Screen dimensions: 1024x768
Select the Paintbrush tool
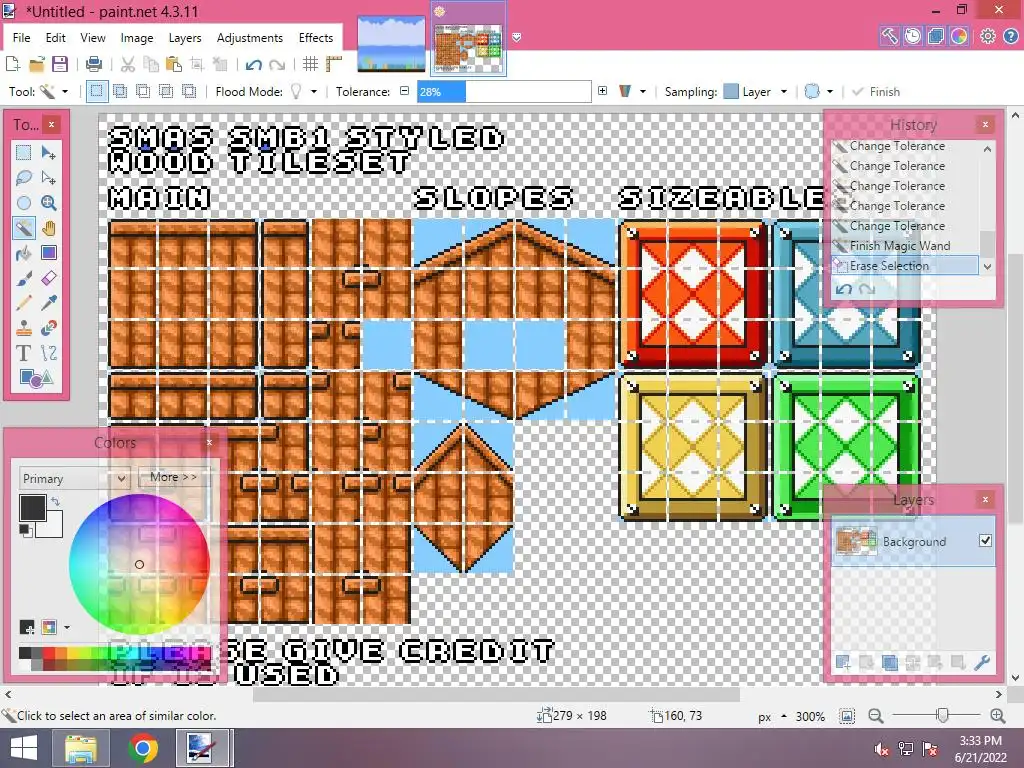coord(24,278)
